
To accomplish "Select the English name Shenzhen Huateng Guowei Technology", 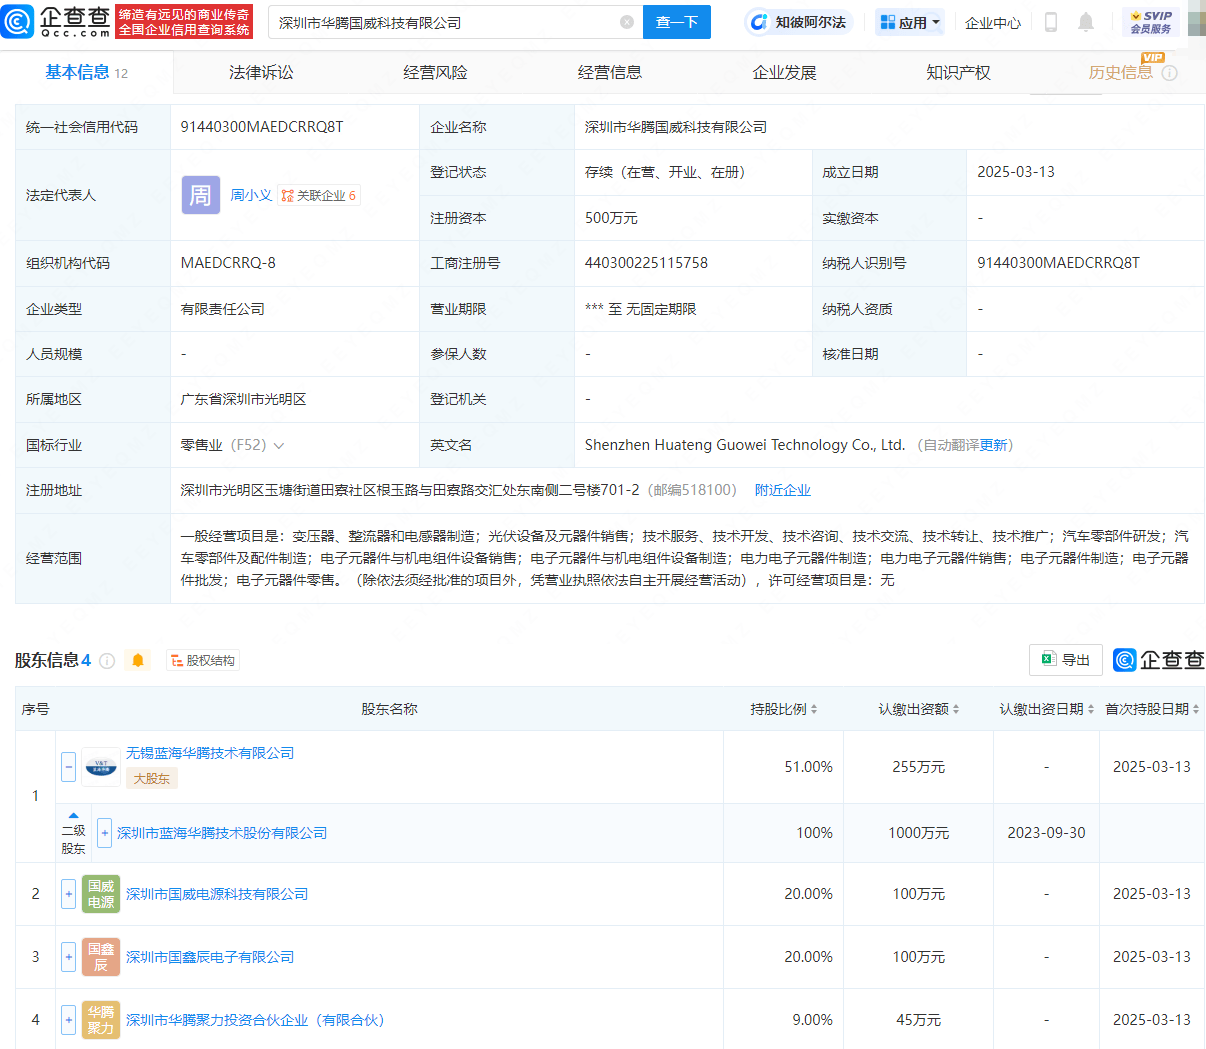I will point(745,445).
